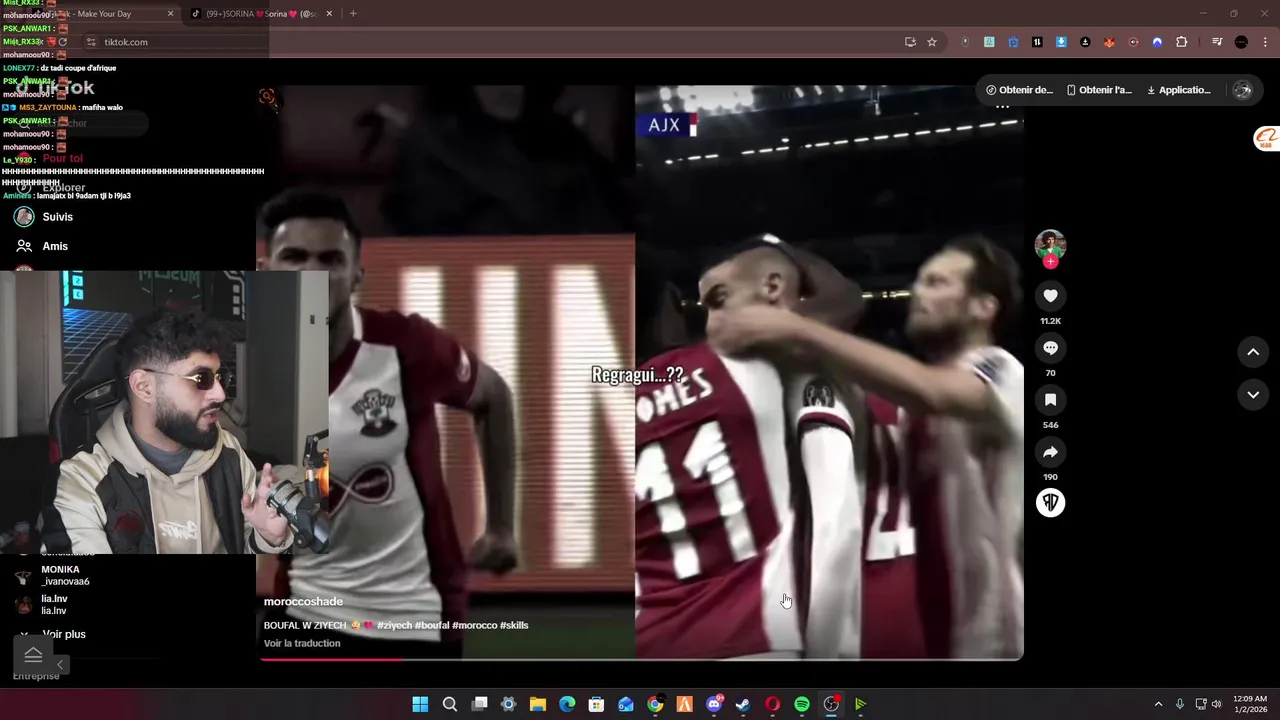Seek along the red video progress bar
Viewport: 1280px width, 720px height.
coord(640,659)
